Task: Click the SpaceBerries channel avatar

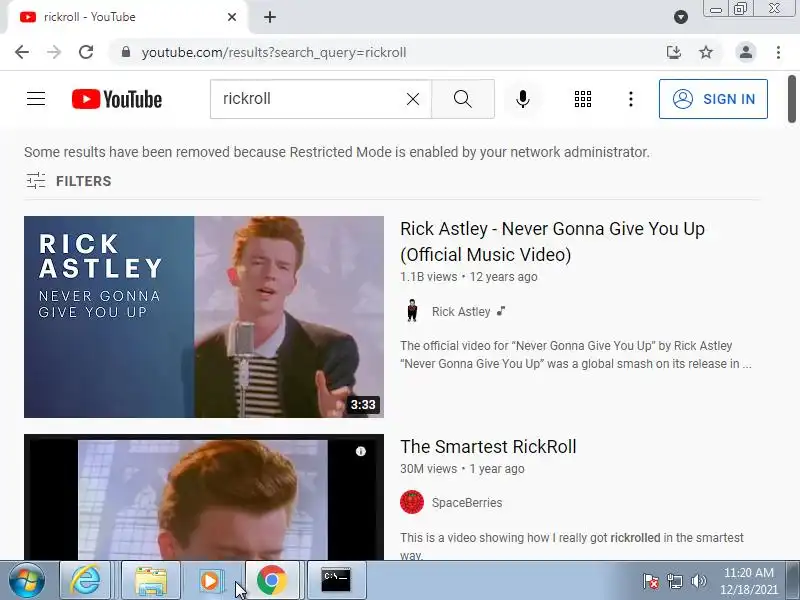Action: point(412,502)
